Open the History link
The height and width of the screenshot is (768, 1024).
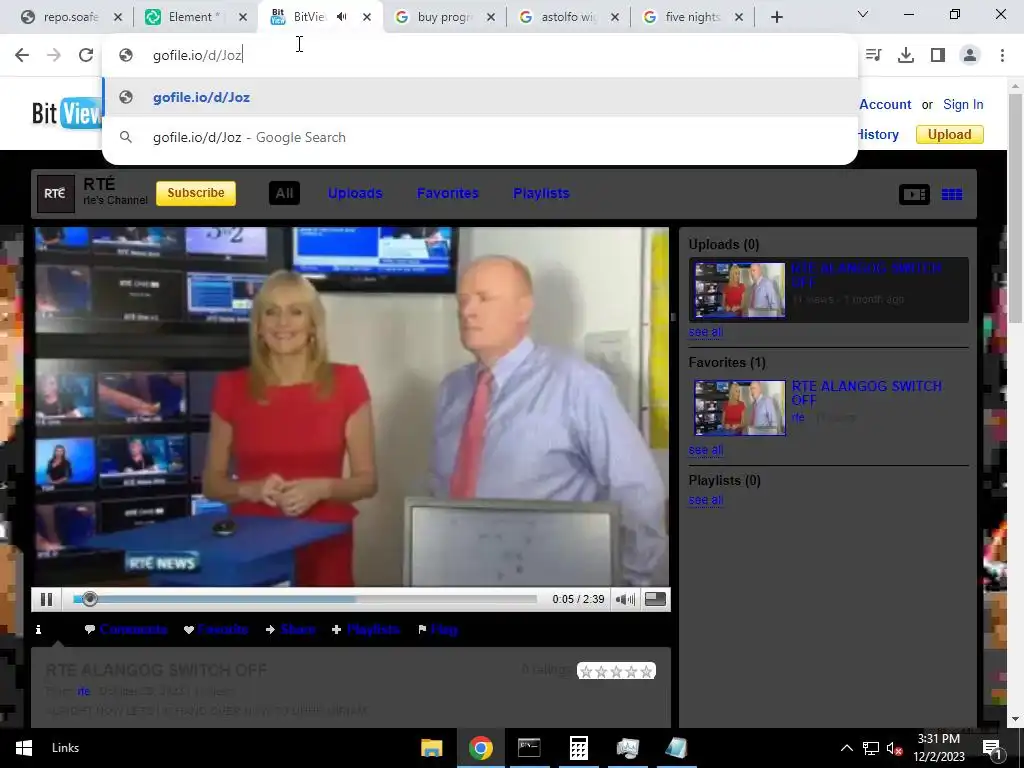point(878,135)
